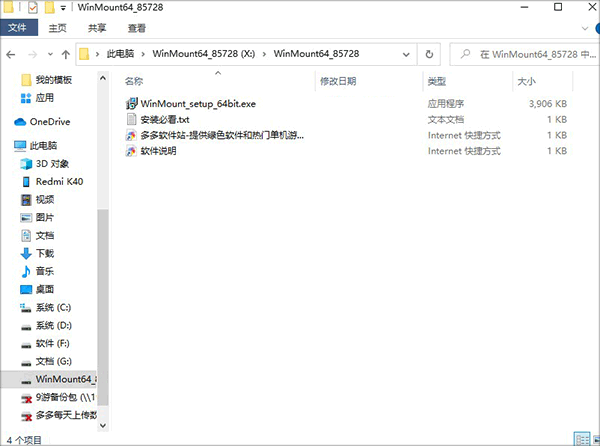
Task: Click the Redmi K40 phone icon
Action: tap(26, 181)
